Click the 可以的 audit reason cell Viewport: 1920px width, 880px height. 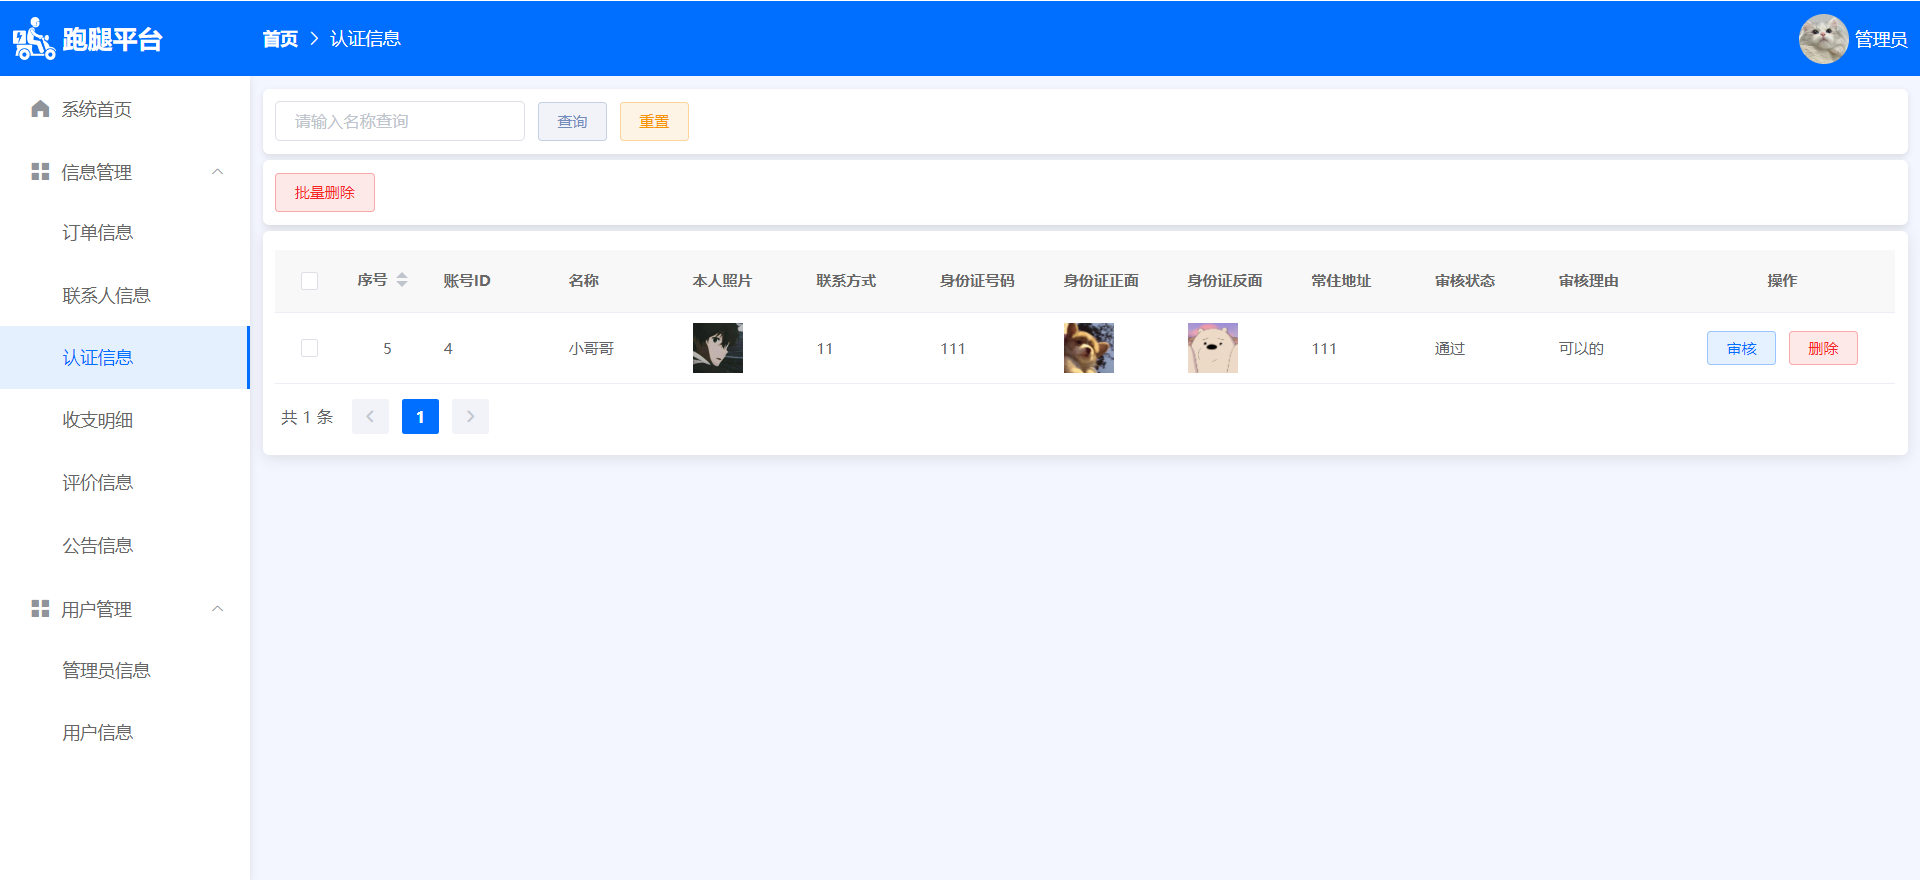point(1581,348)
